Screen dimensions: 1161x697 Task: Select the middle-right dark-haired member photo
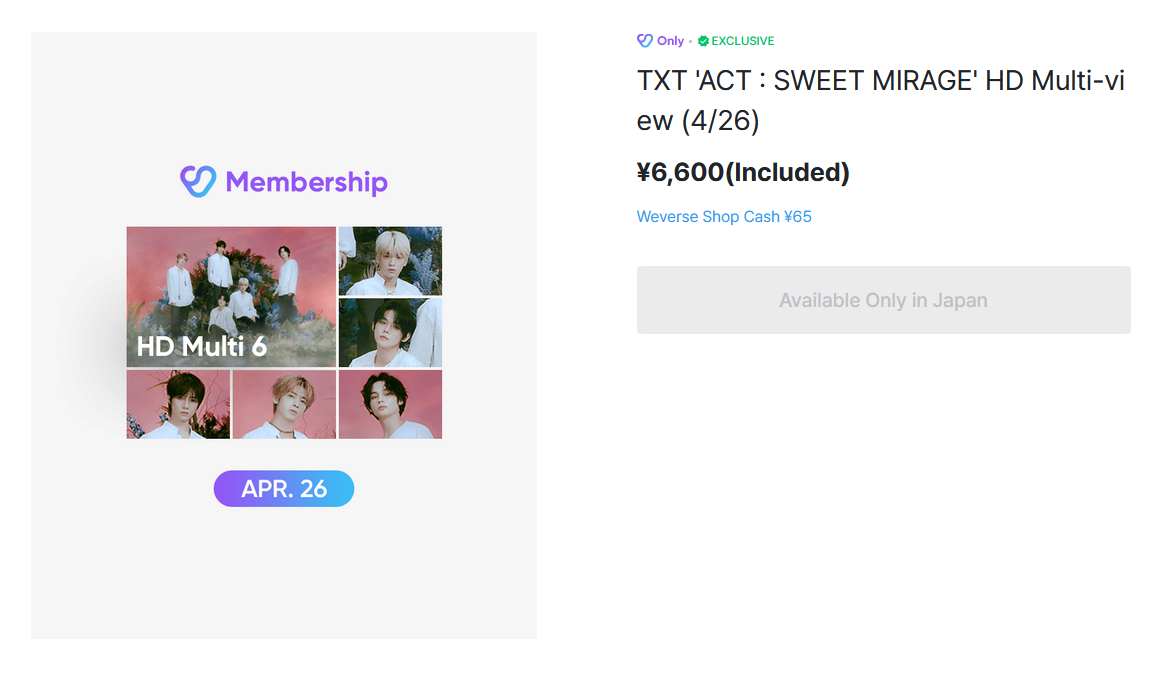tap(390, 332)
